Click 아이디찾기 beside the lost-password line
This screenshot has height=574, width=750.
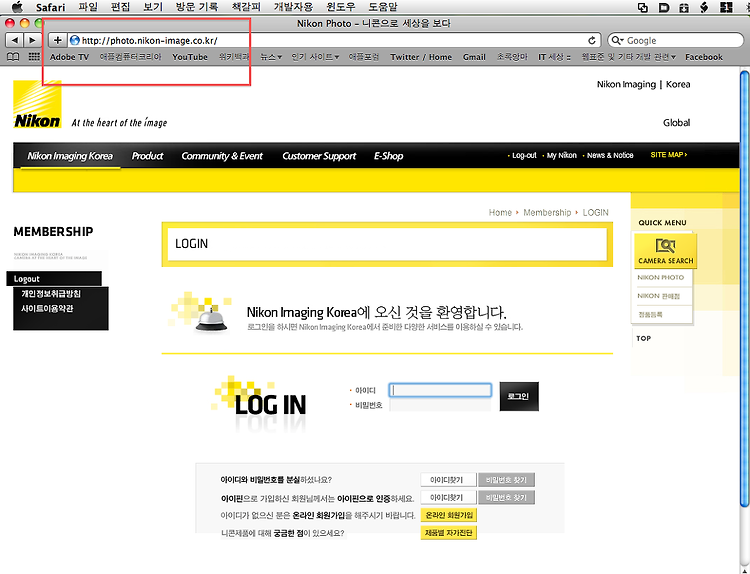pos(448,480)
